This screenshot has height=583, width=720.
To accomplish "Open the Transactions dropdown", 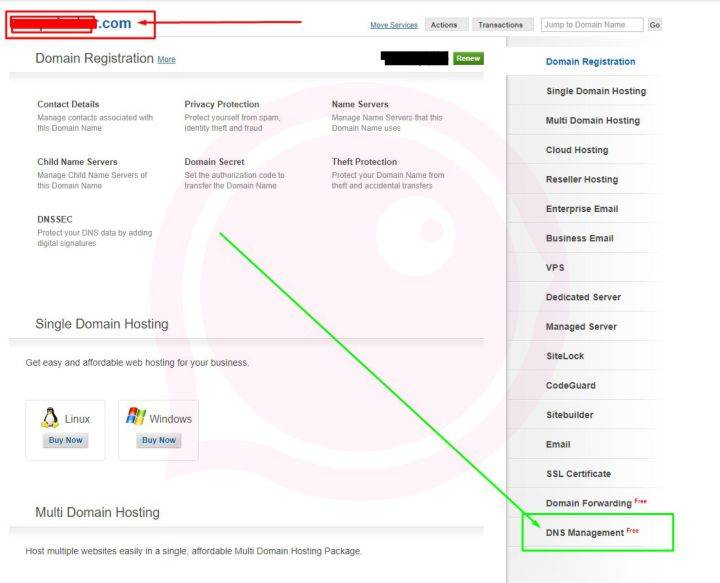I will [500, 25].
